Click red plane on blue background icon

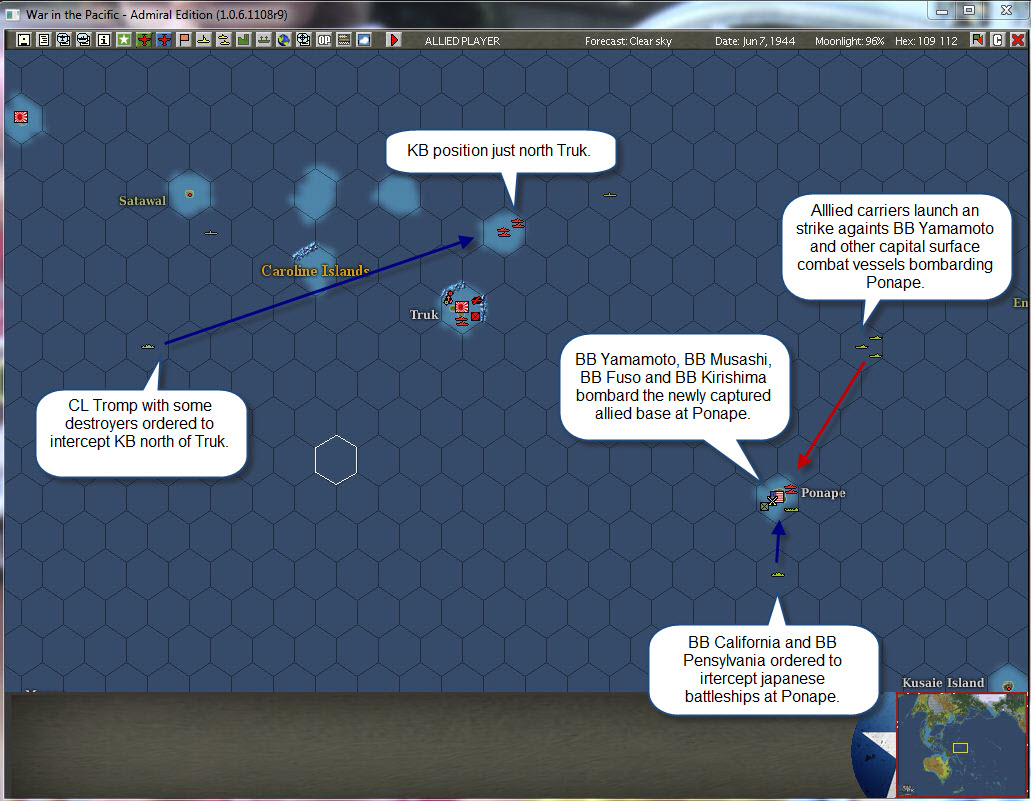[164, 40]
